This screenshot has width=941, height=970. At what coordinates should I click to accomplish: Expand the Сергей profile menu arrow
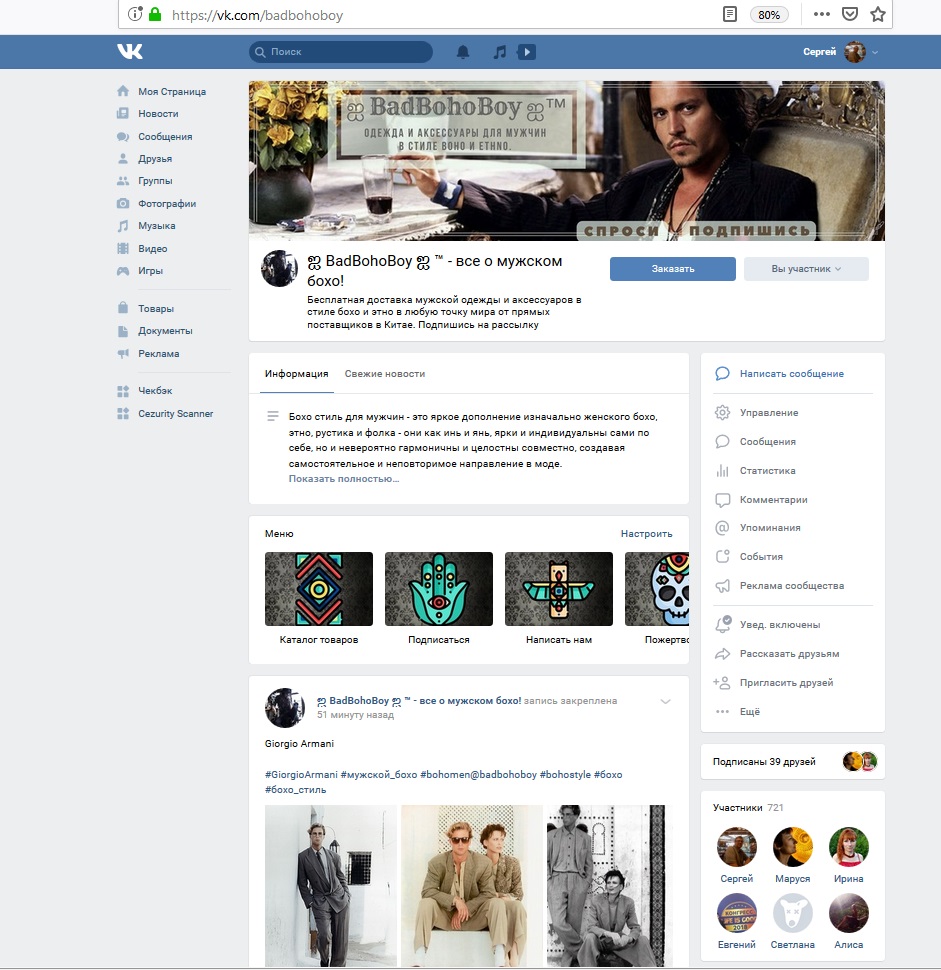click(875, 53)
